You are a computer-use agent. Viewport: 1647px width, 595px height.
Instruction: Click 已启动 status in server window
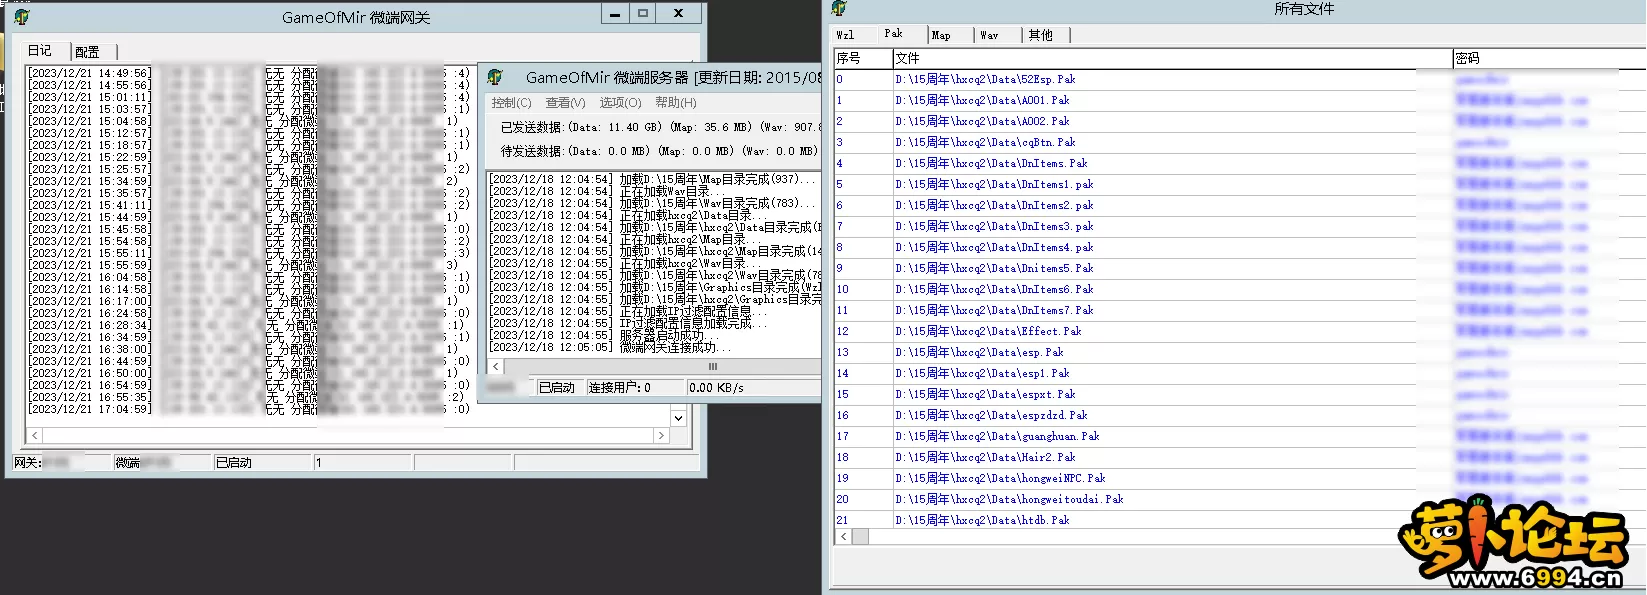pos(558,388)
